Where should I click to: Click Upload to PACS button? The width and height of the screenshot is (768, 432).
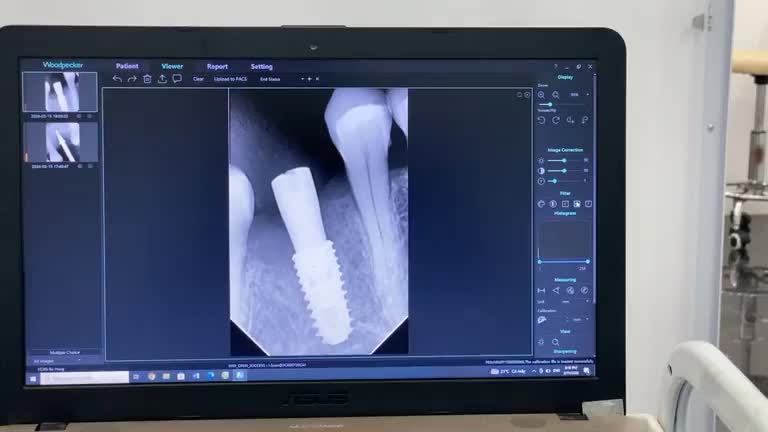tap(230, 79)
